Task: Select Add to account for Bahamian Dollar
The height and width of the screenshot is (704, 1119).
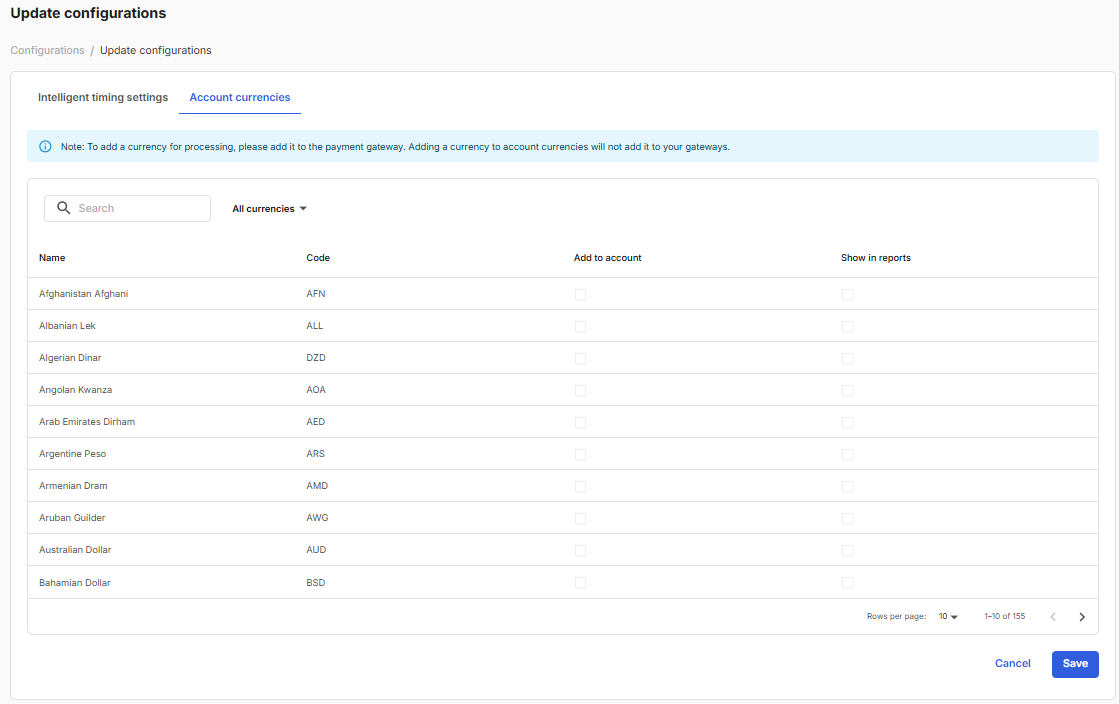Action: (x=580, y=583)
